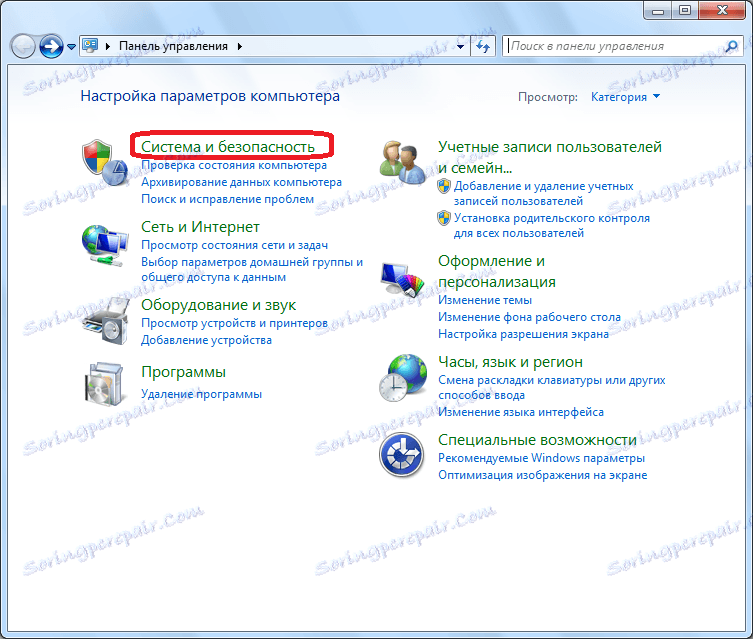Open the Ease of Access circular icon
753x639 pixels.
[x=401, y=454]
